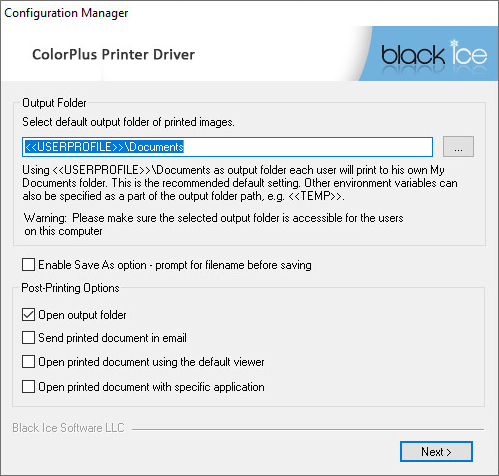Uncheck Open output folder

click(28, 315)
